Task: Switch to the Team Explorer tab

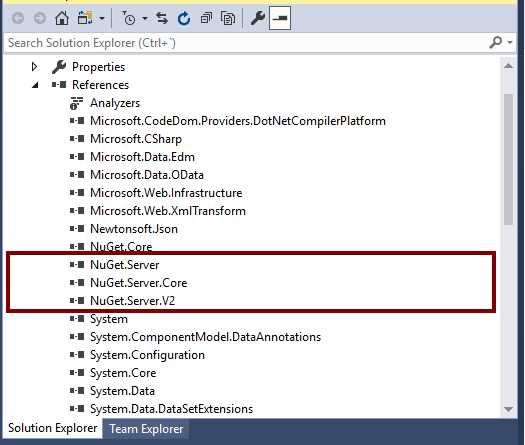Action: pyautogui.click(x=146, y=429)
